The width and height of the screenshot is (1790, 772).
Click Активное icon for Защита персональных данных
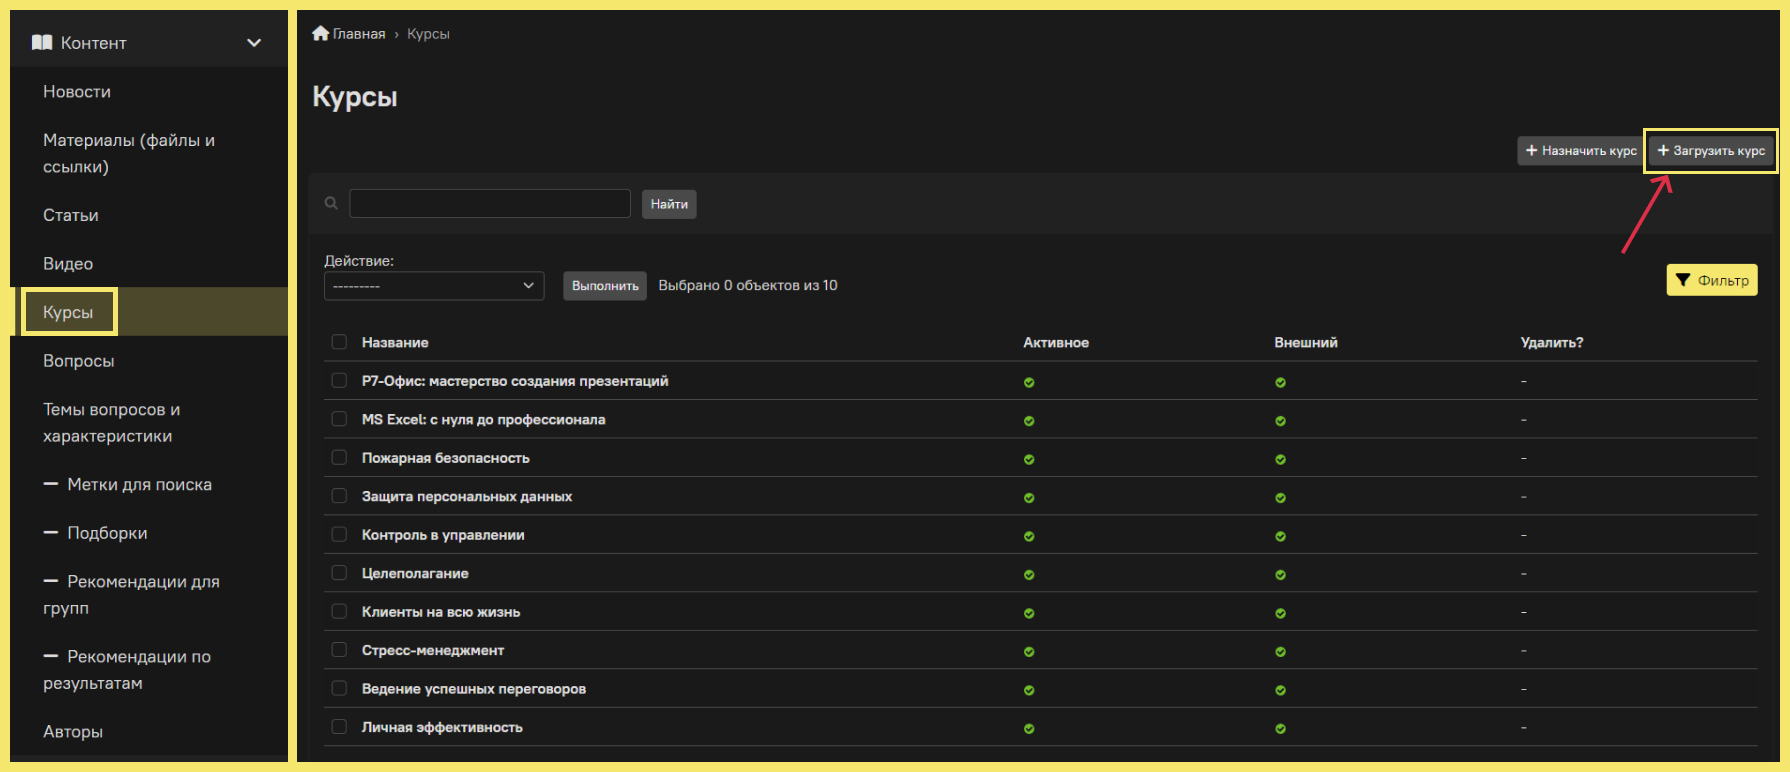1029,498
